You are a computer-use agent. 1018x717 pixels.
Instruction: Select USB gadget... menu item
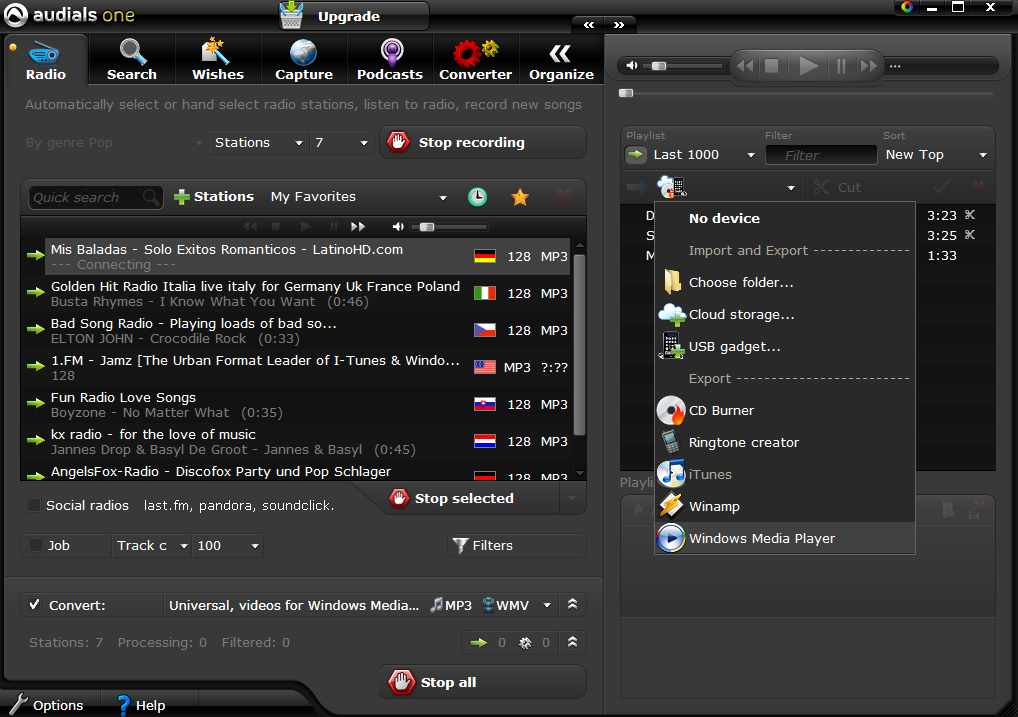point(785,346)
